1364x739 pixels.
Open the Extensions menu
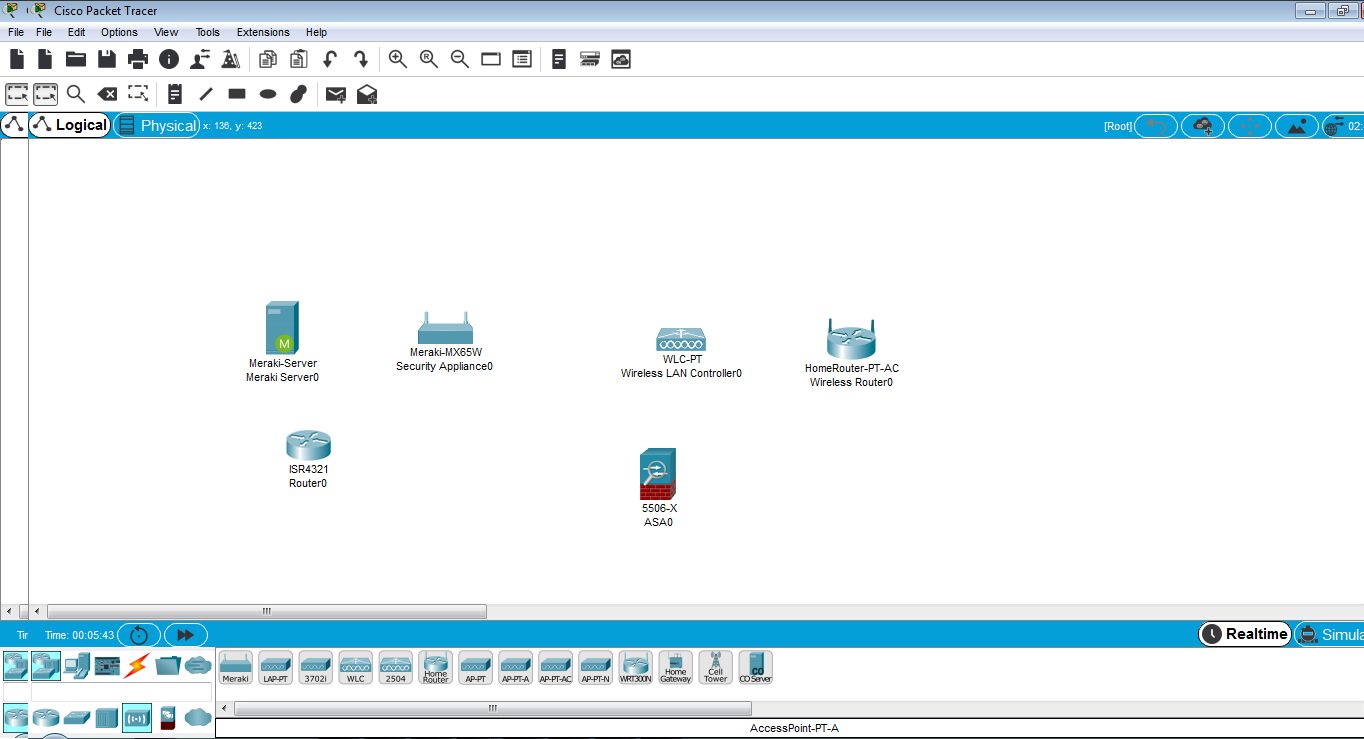coord(262,32)
